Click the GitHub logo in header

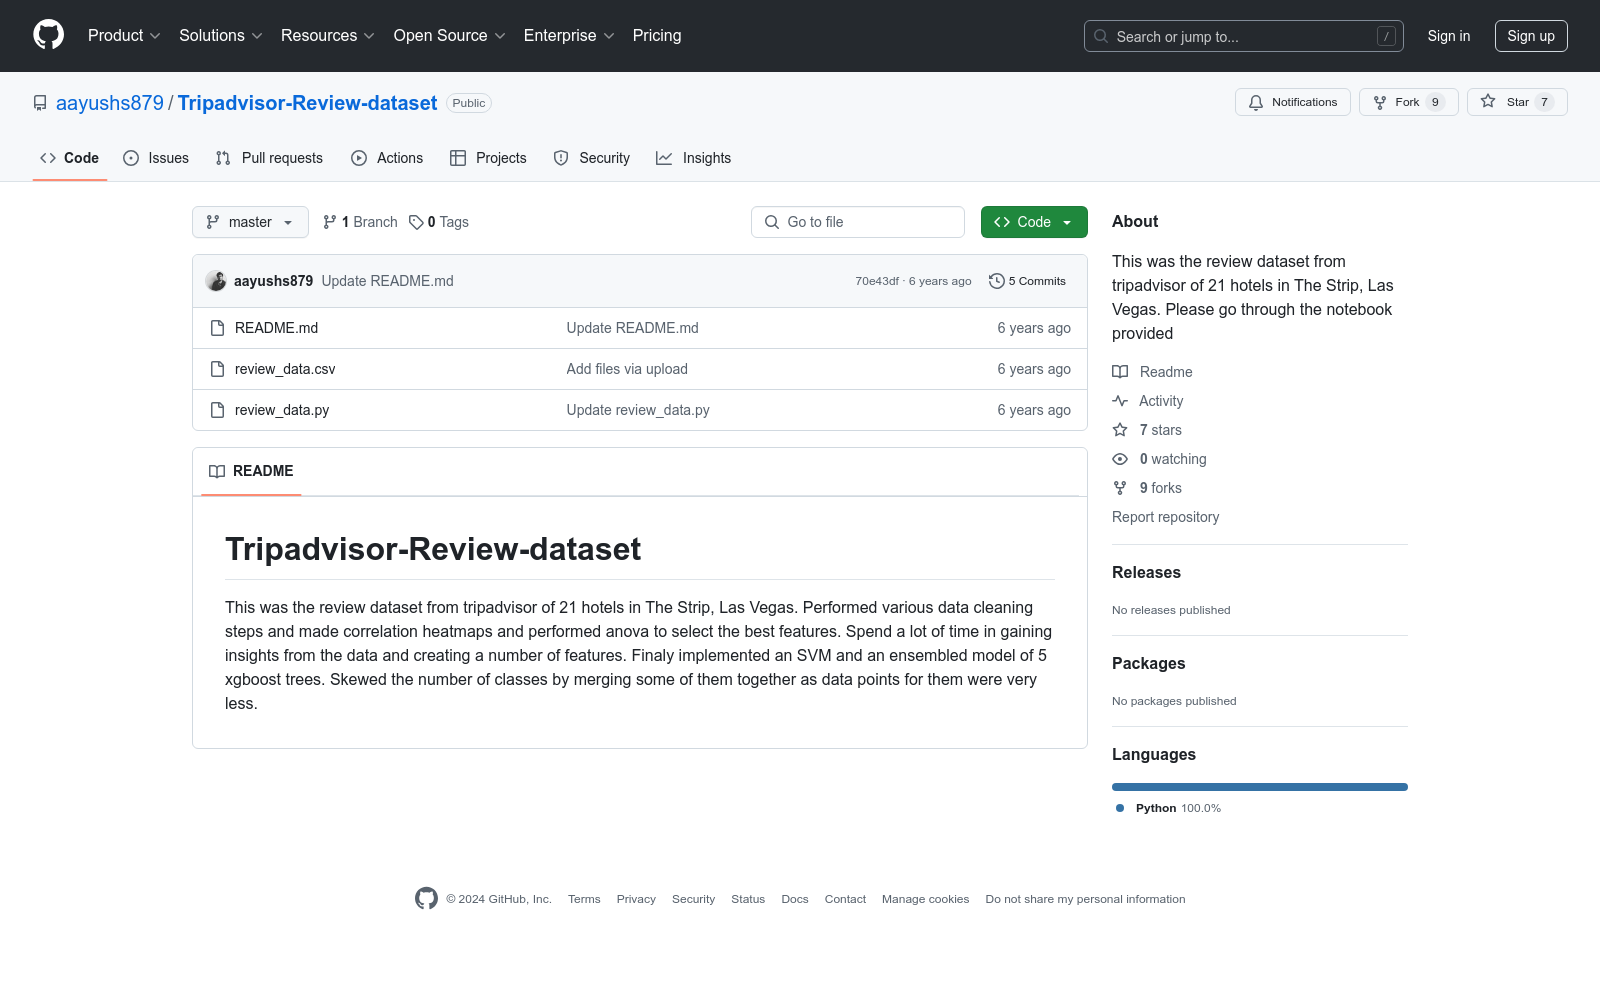[48, 35]
